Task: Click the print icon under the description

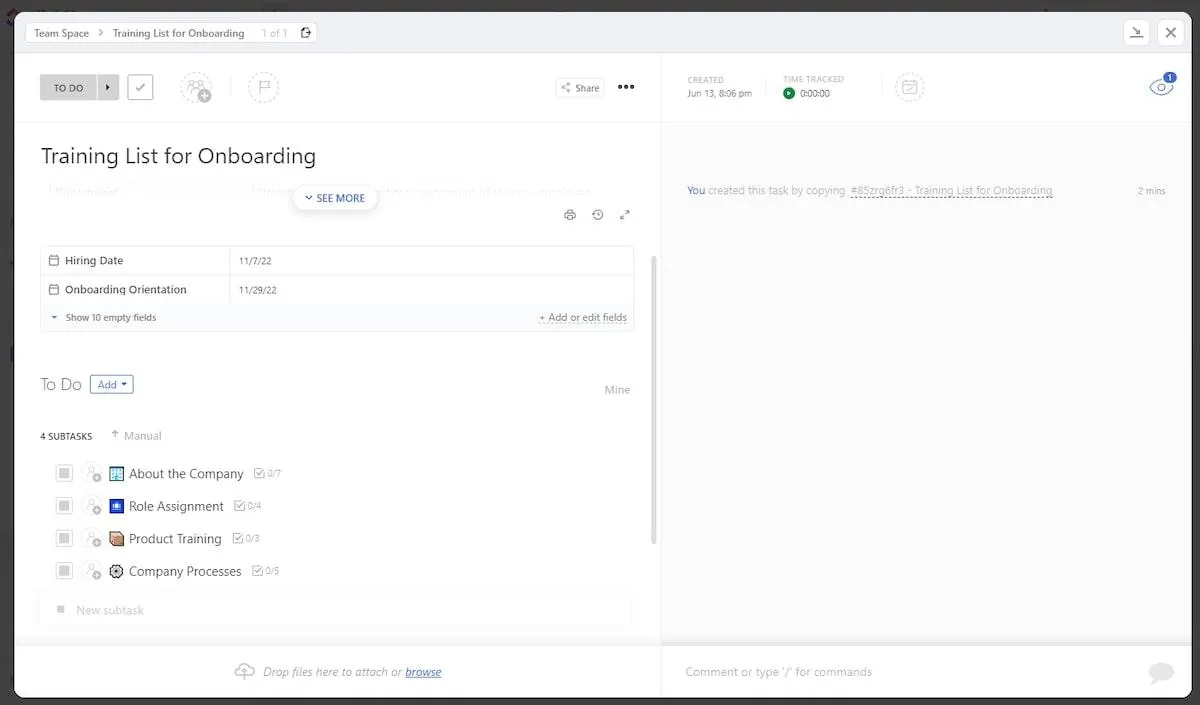Action: (570, 215)
